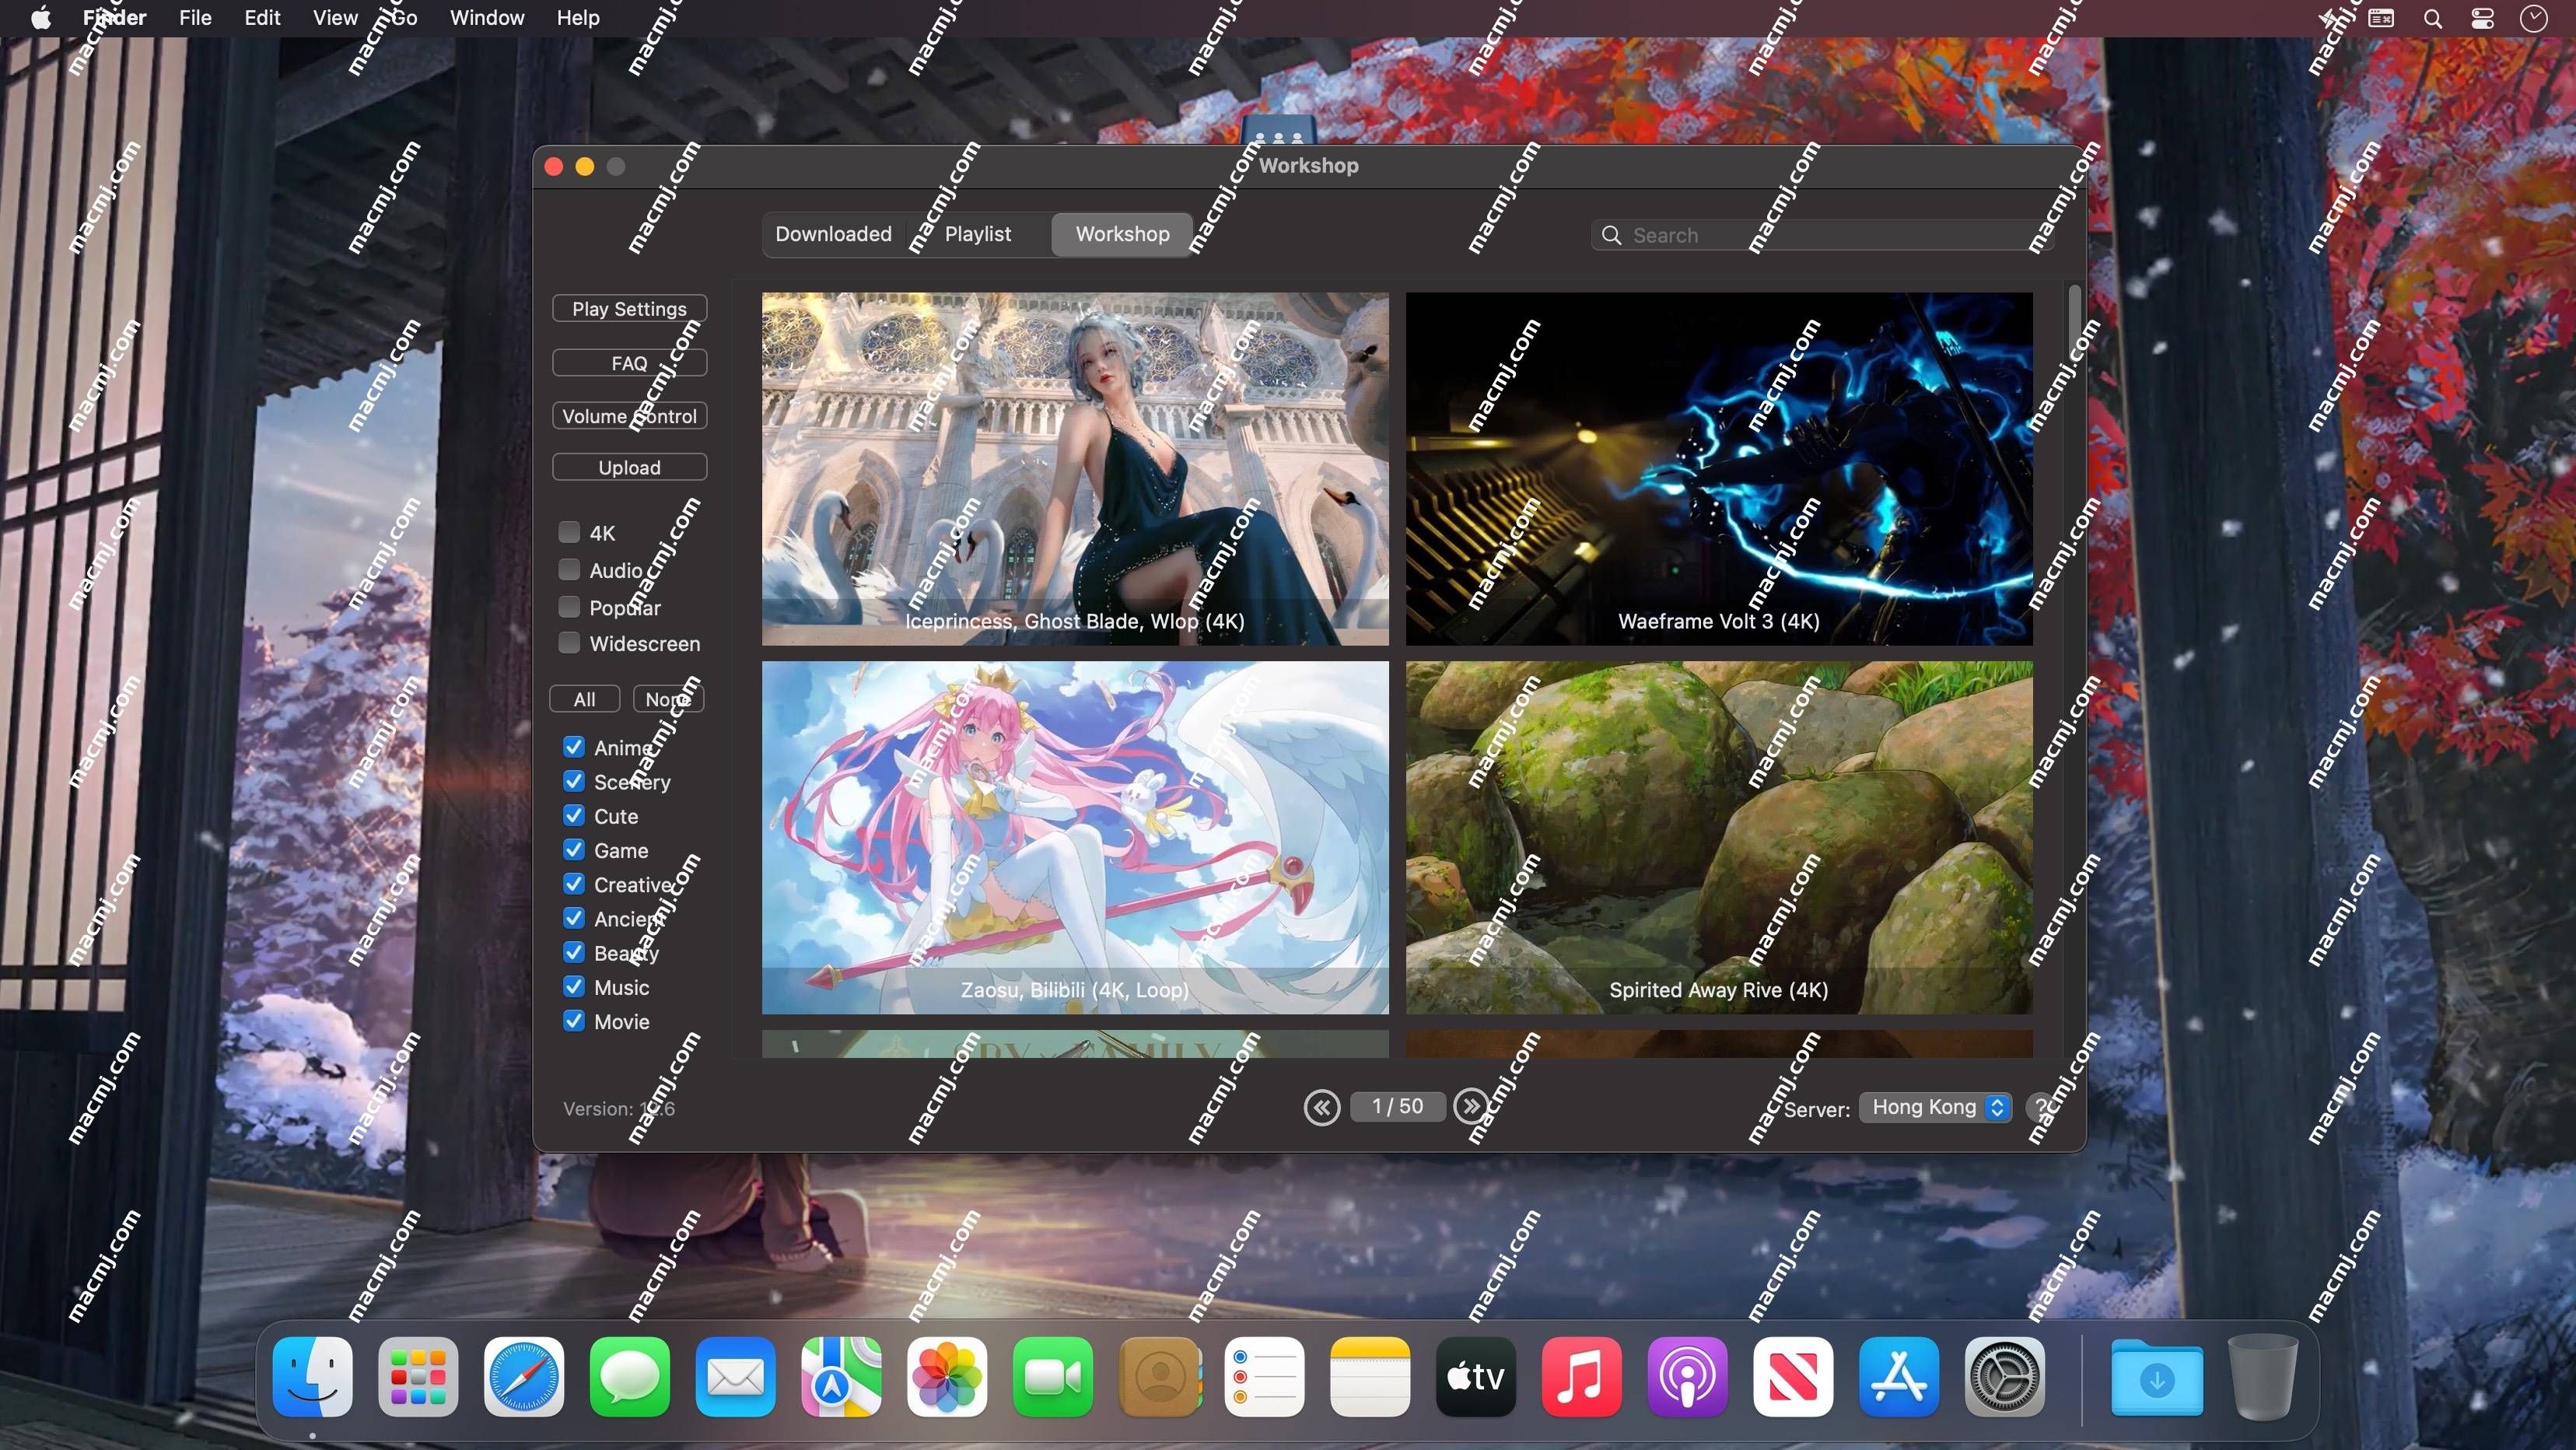Image resolution: width=2576 pixels, height=1450 pixels.
Task: Click the All category button
Action: point(584,698)
